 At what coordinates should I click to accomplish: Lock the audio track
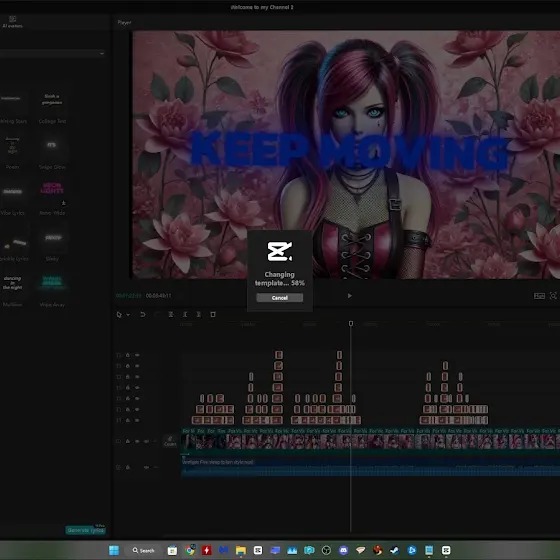pos(128,467)
